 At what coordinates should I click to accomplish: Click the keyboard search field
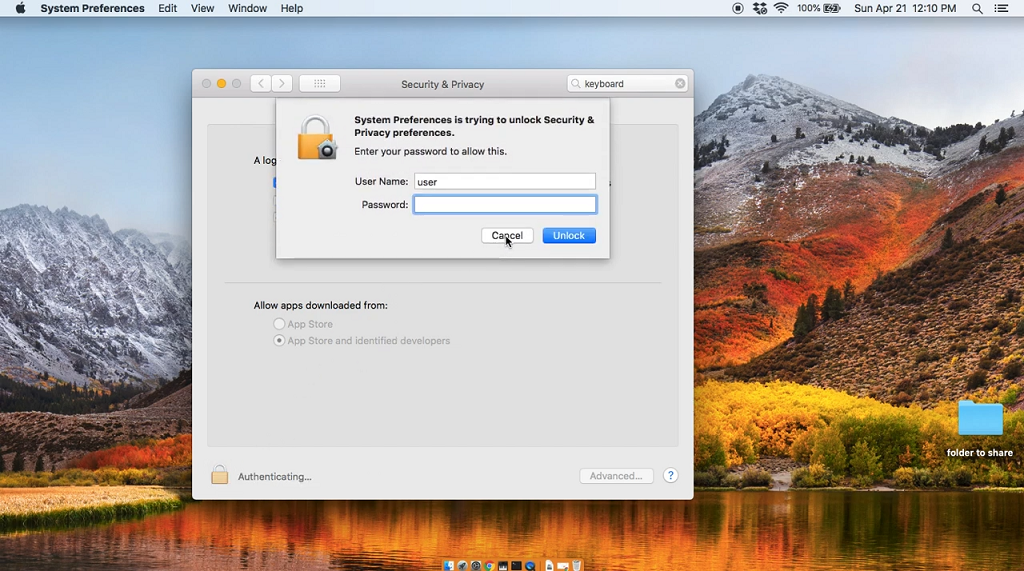pos(627,84)
